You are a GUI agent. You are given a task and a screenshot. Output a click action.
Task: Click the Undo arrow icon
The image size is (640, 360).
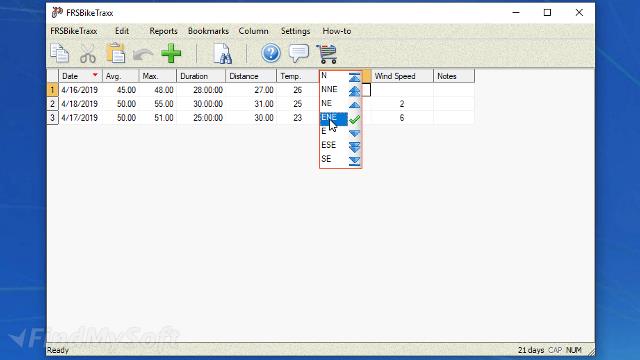(x=143, y=54)
